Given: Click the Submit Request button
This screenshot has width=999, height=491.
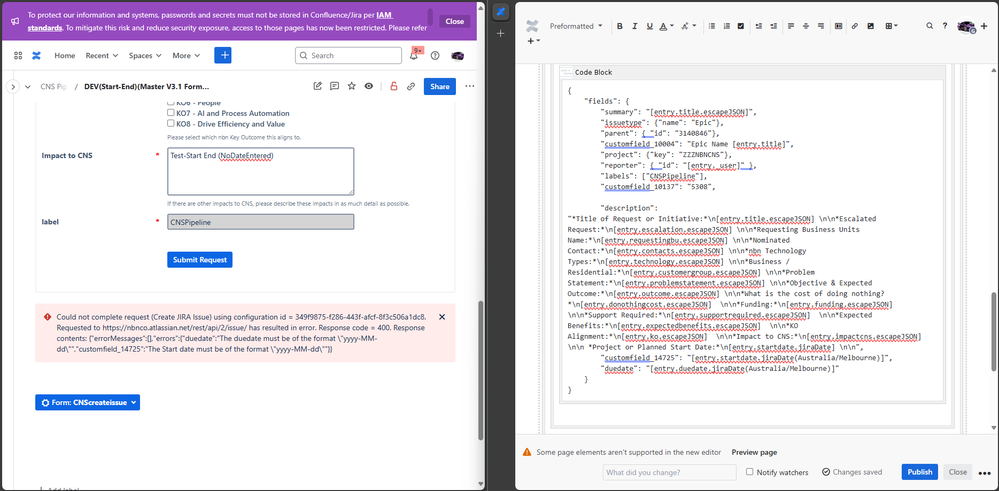Looking at the screenshot, I should (x=200, y=260).
